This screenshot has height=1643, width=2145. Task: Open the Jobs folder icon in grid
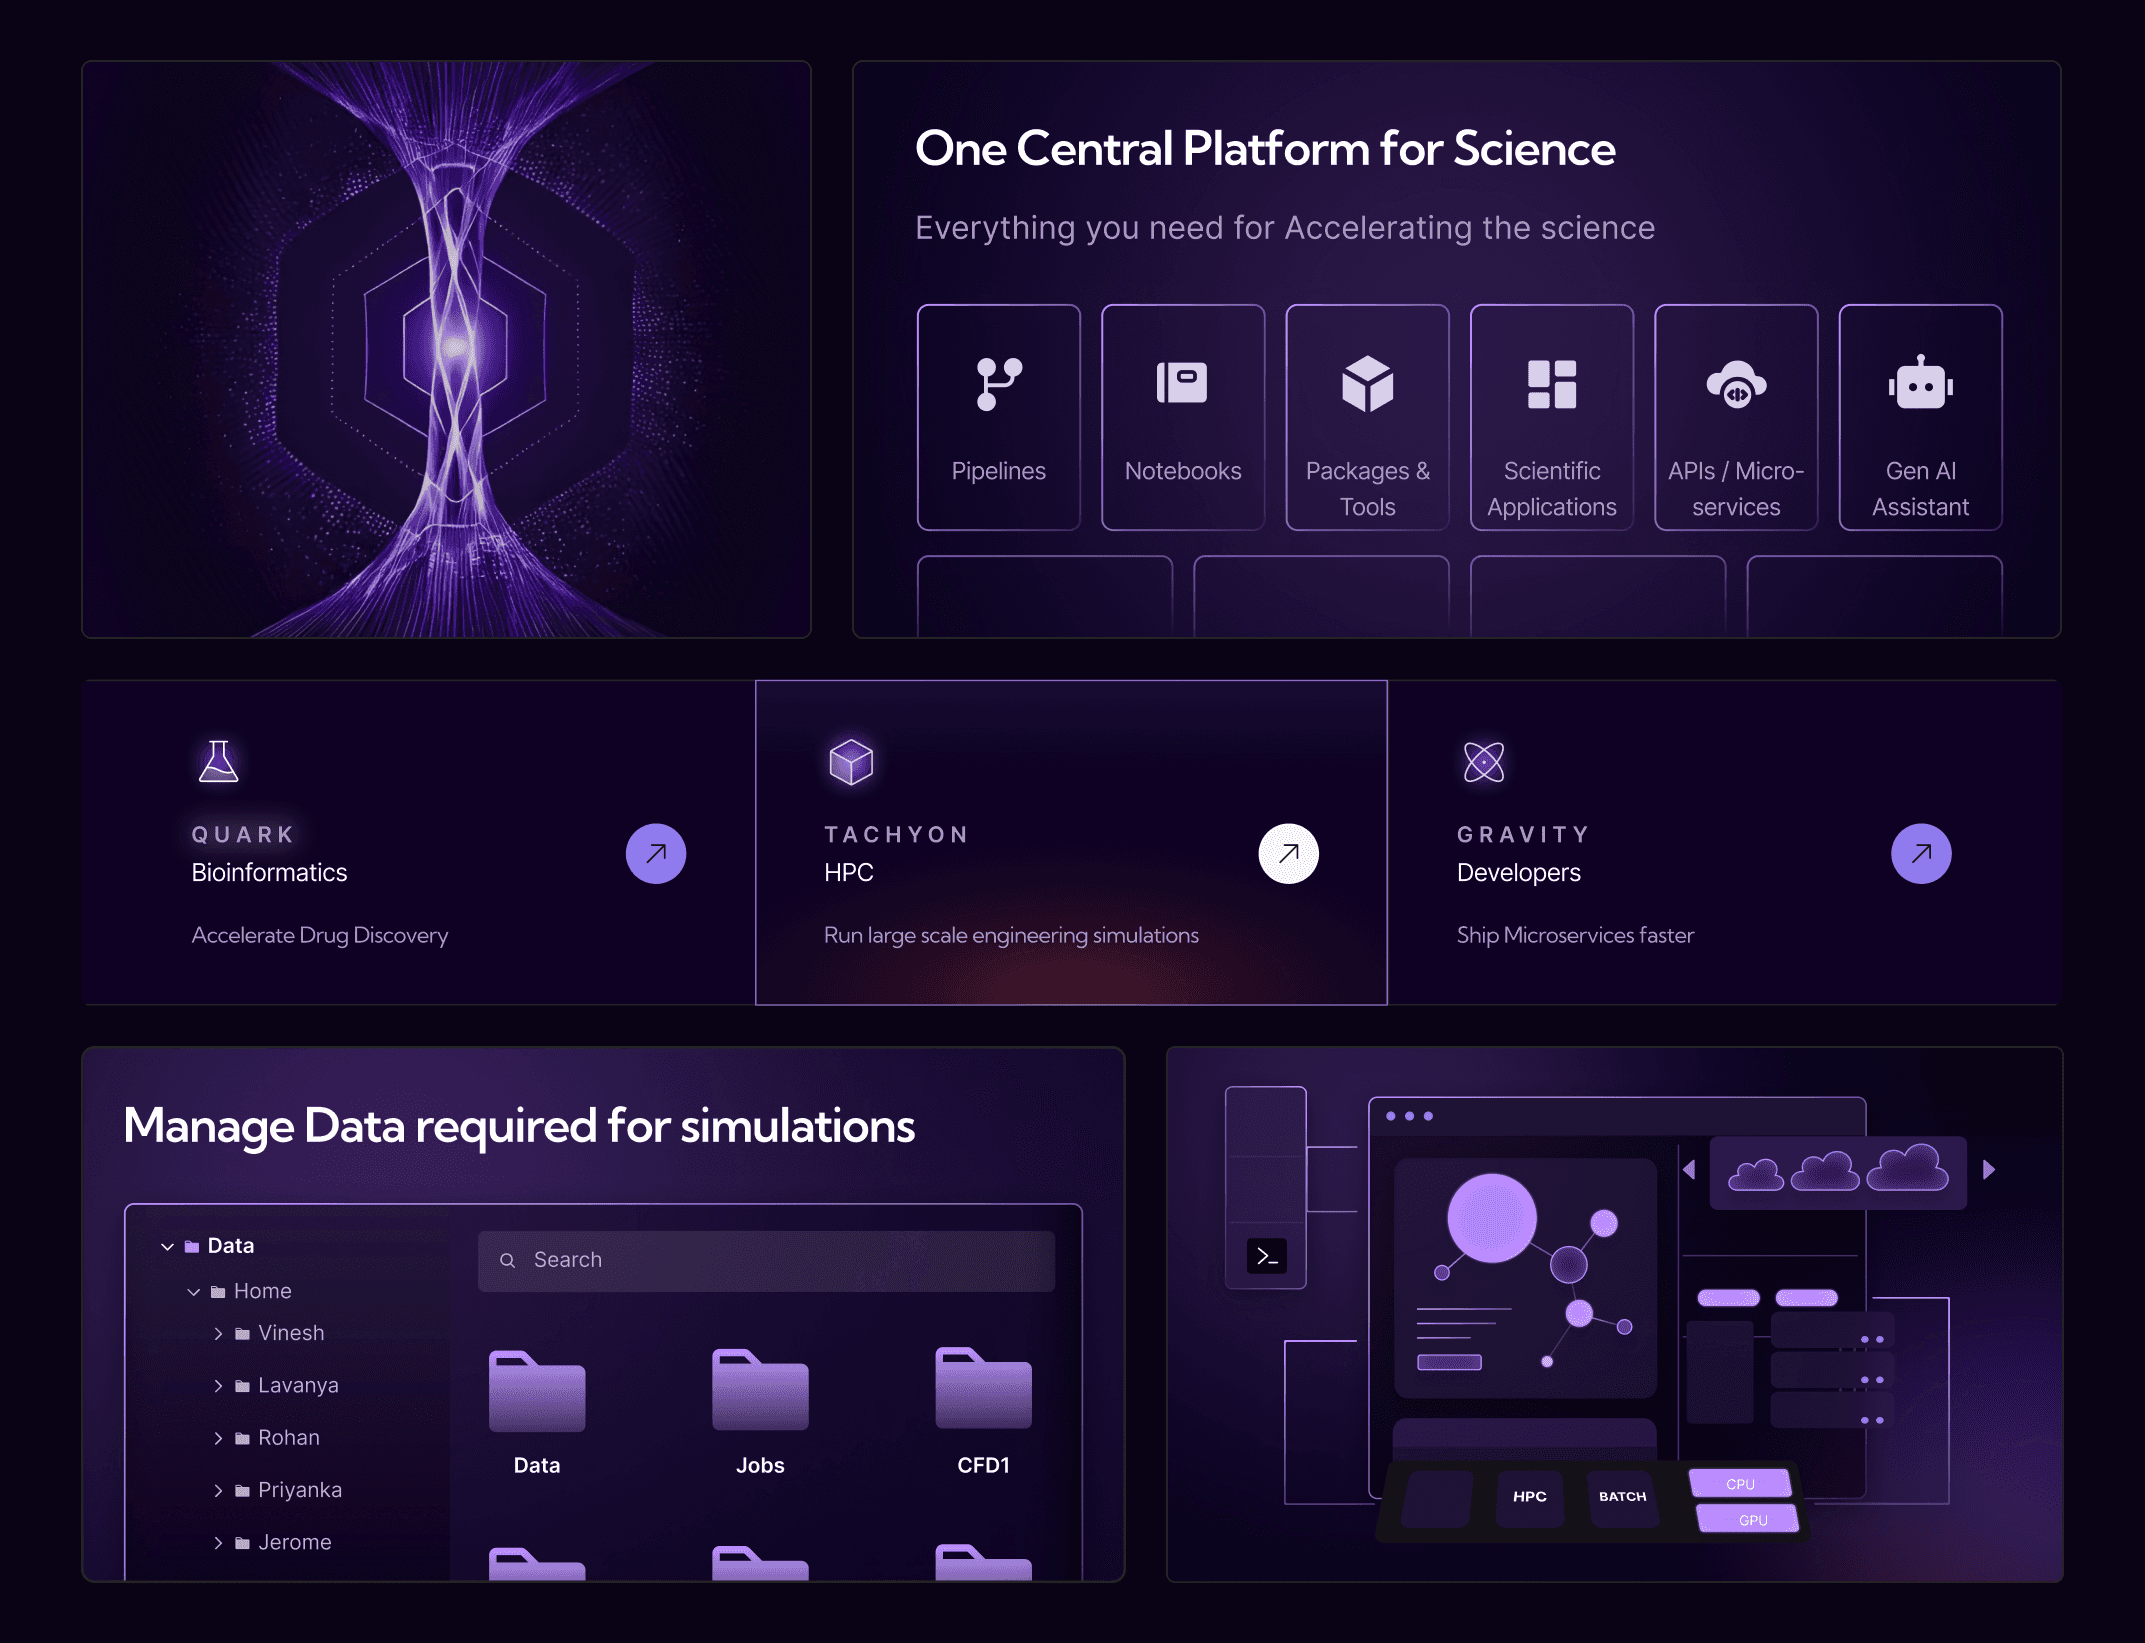[760, 1389]
